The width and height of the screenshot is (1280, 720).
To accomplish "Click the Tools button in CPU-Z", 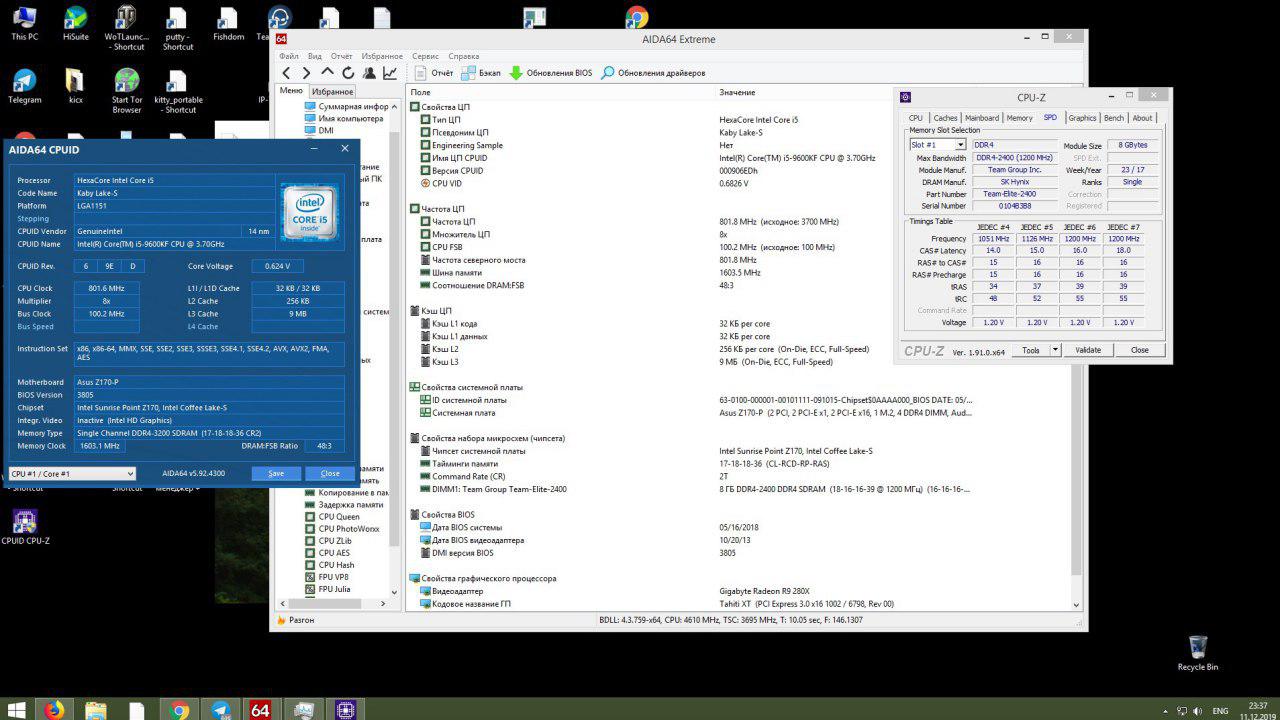I will point(1030,350).
